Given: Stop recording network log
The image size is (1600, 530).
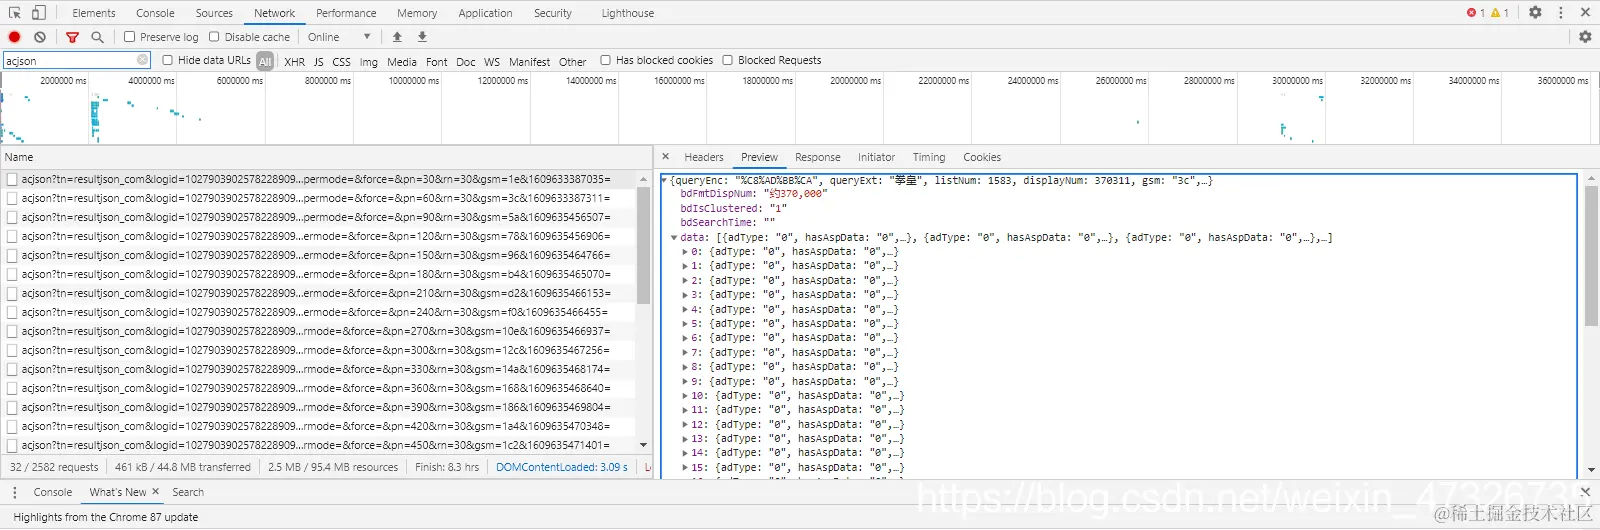Looking at the screenshot, I should tap(14, 37).
